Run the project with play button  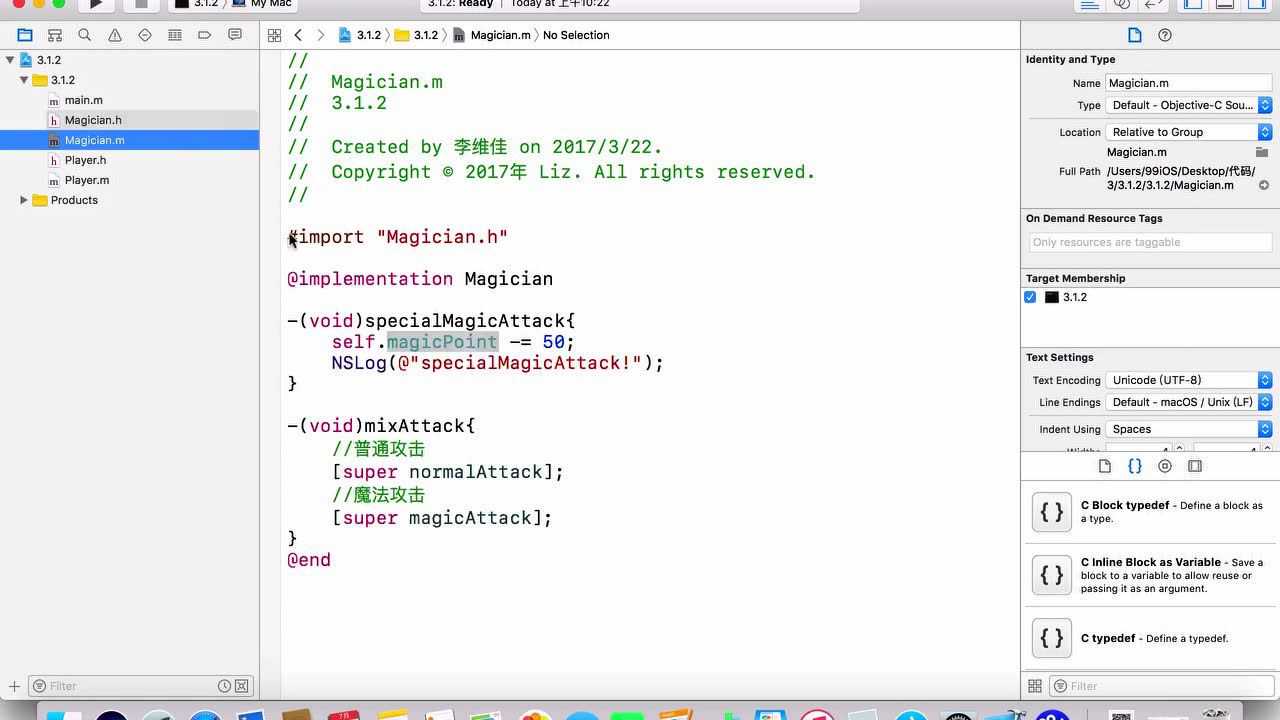coord(96,4)
